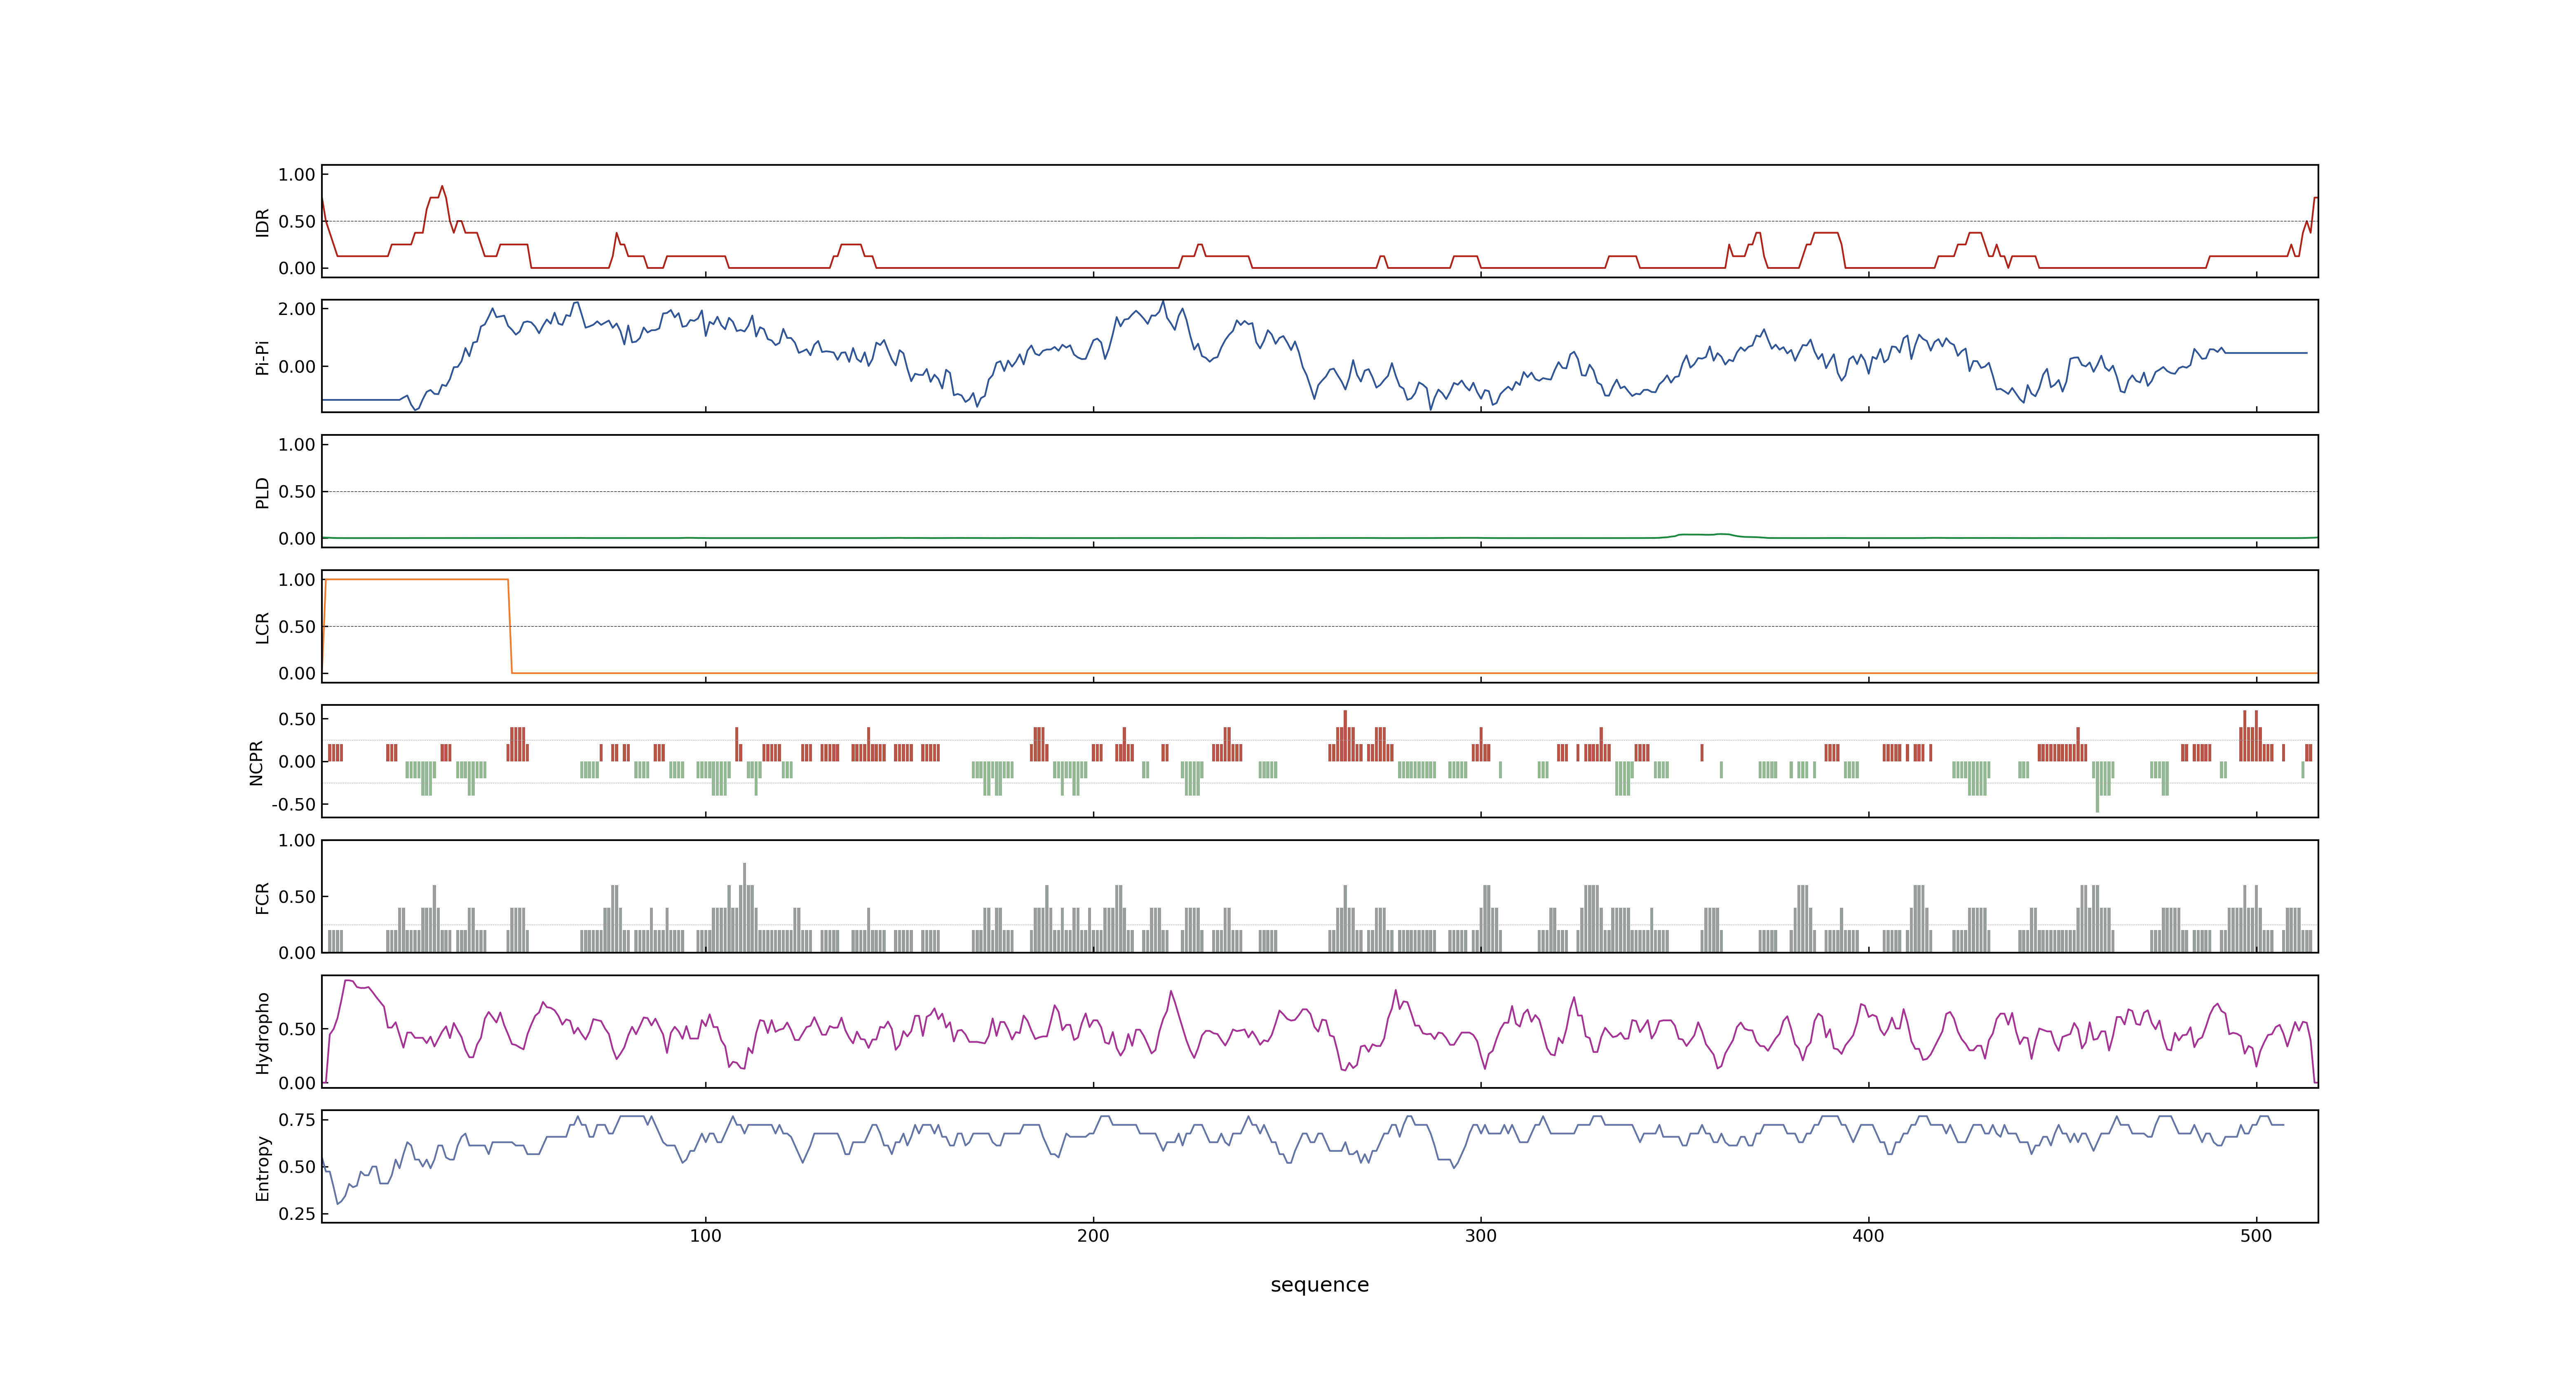Click the 2.00 tick on Pi-Pi axis

tap(297, 309)
